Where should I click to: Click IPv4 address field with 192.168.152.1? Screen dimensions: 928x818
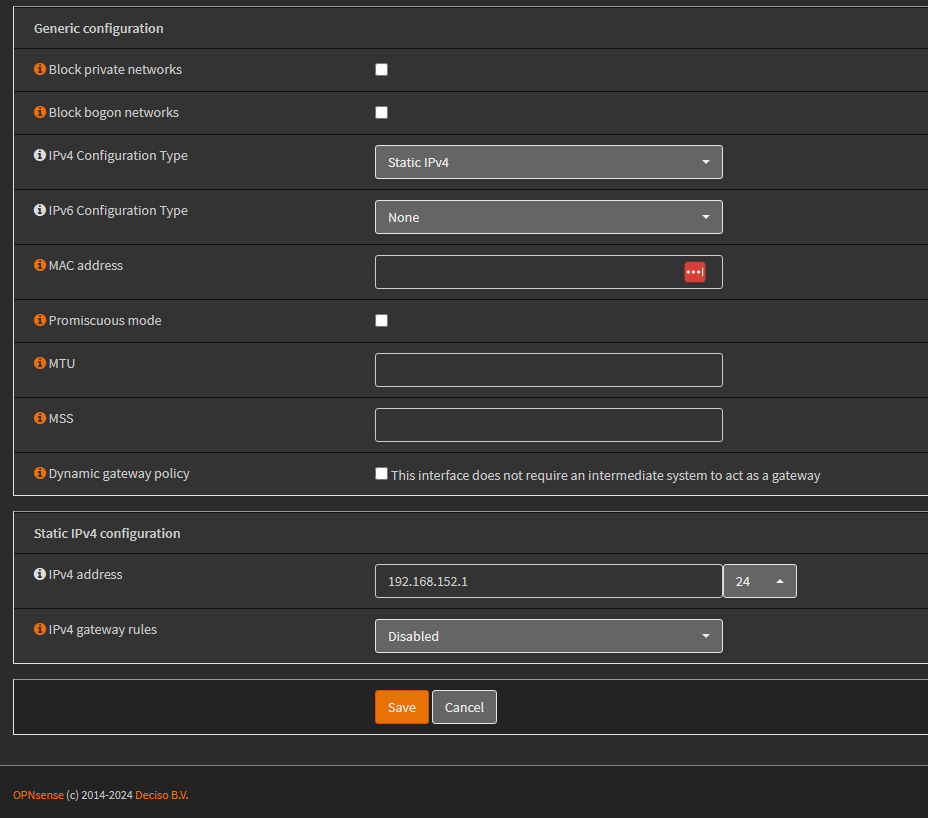point(549,581)
